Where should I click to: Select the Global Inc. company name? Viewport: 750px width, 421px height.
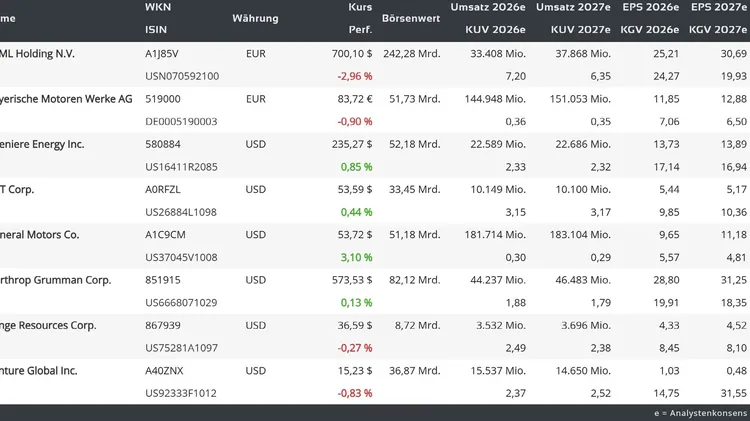pos(39,371)
